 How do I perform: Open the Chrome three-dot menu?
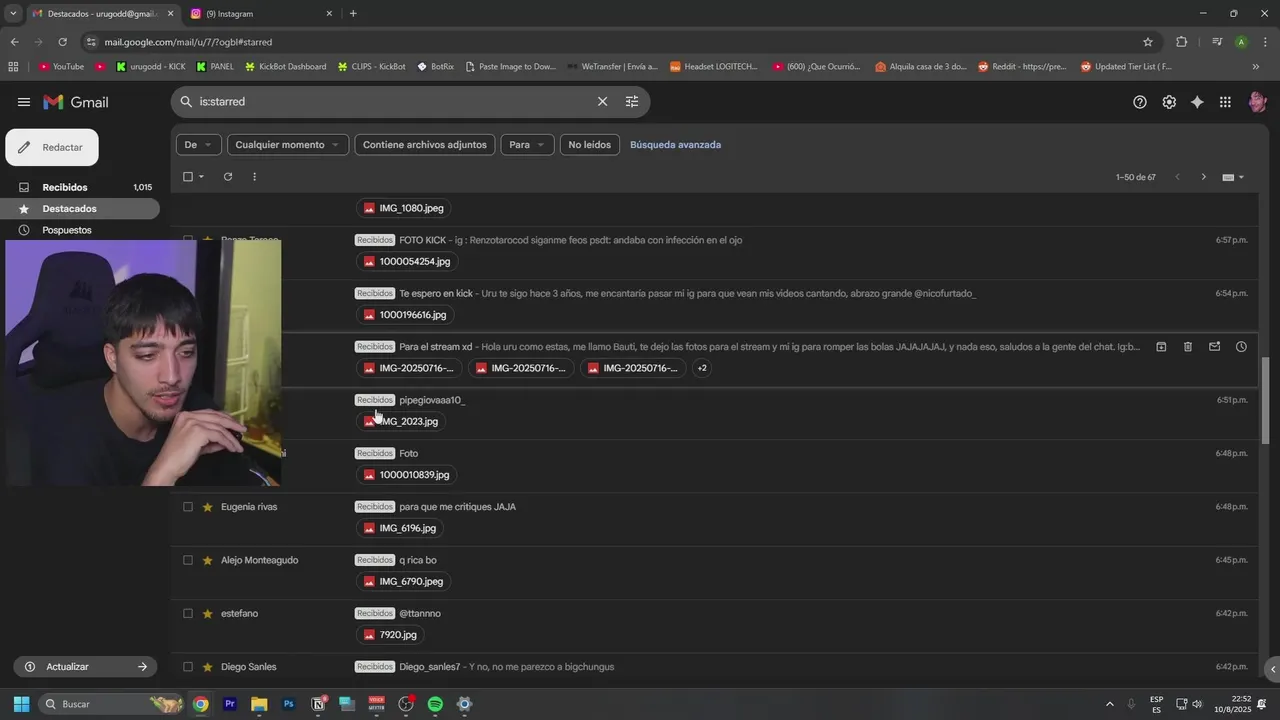point(1265,42)
